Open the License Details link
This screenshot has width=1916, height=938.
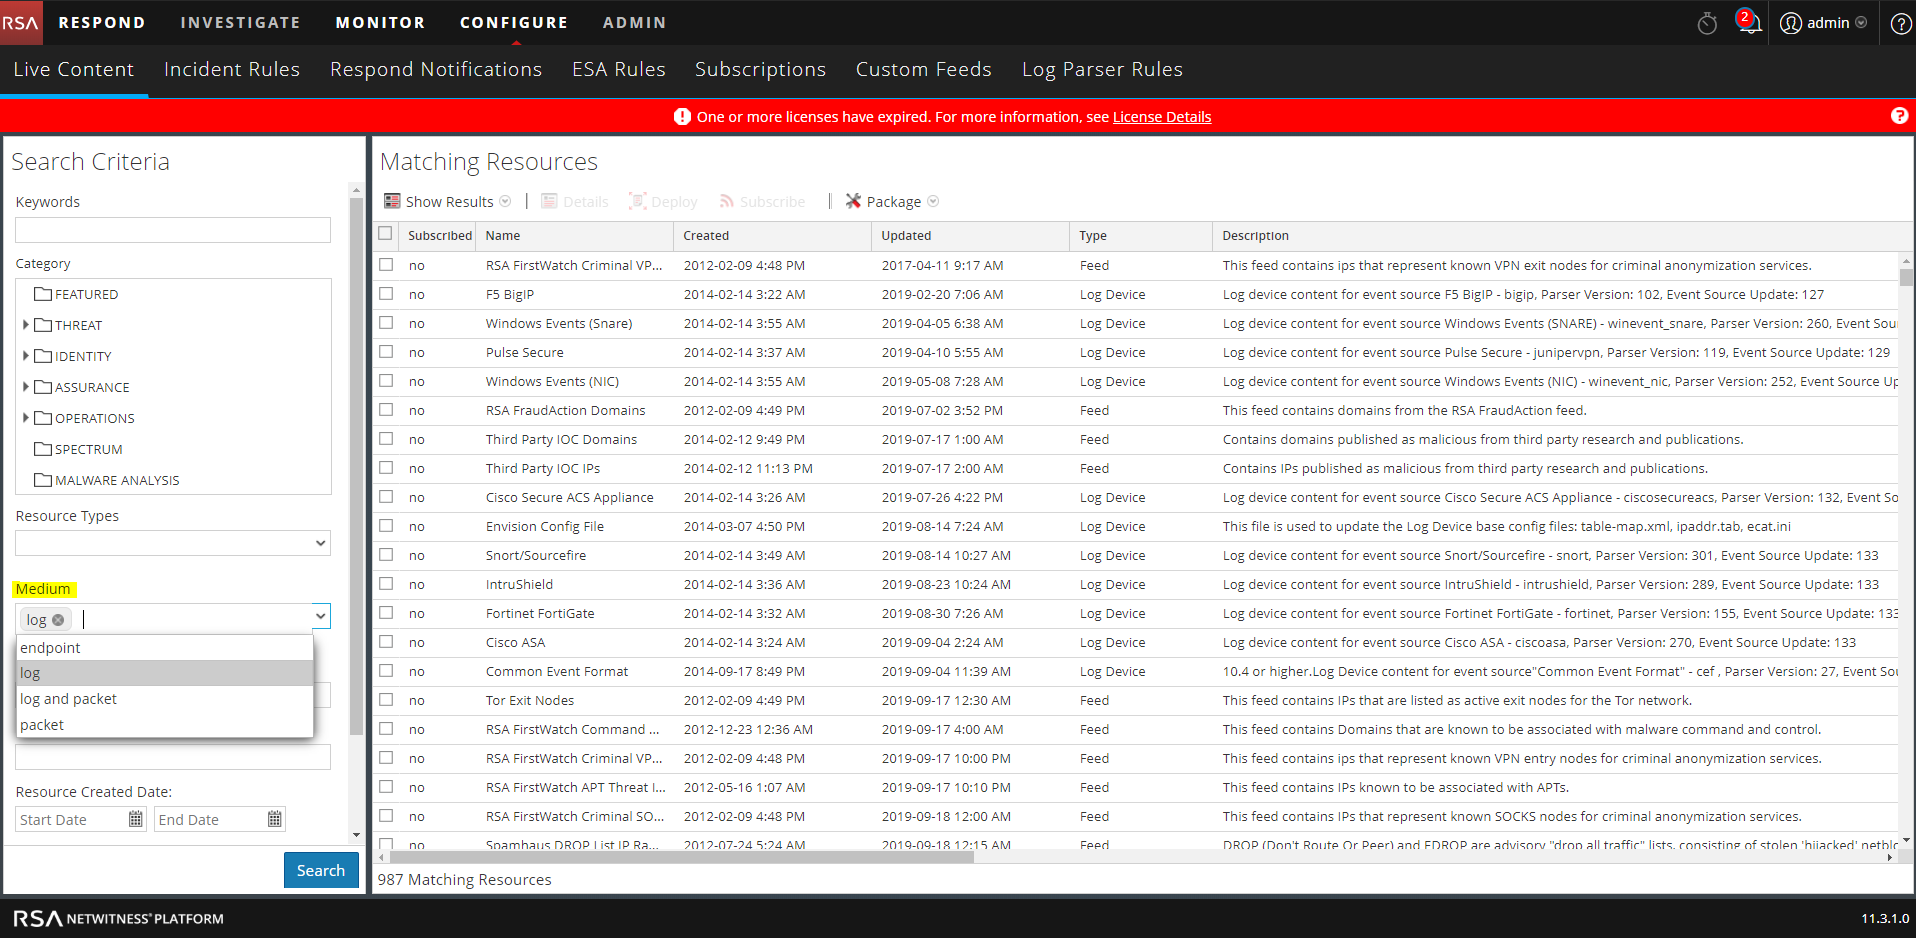(1161, 117)
